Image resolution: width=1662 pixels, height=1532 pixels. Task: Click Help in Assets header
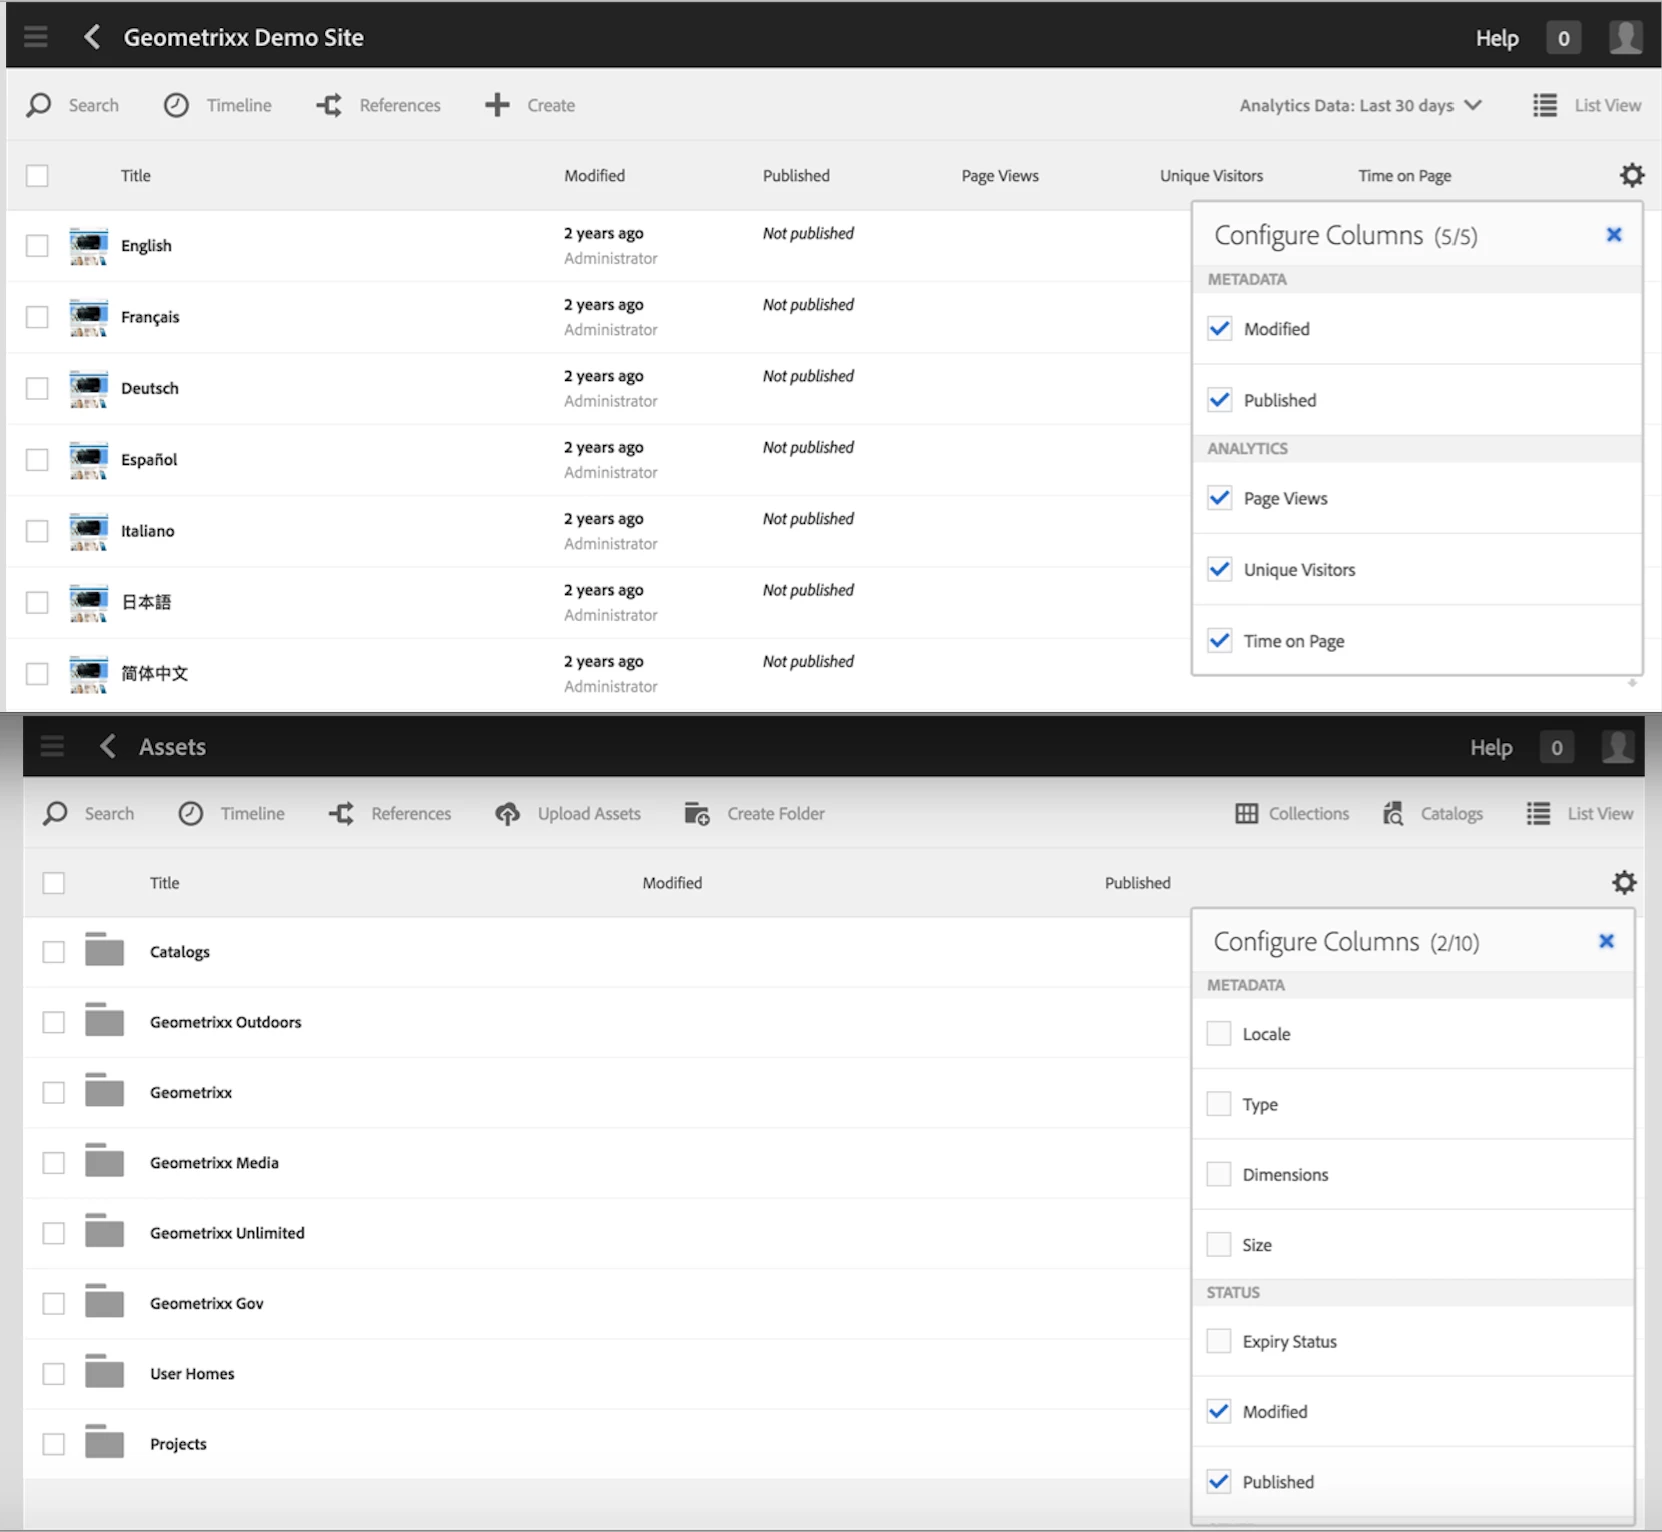[x=1491, y=747]
